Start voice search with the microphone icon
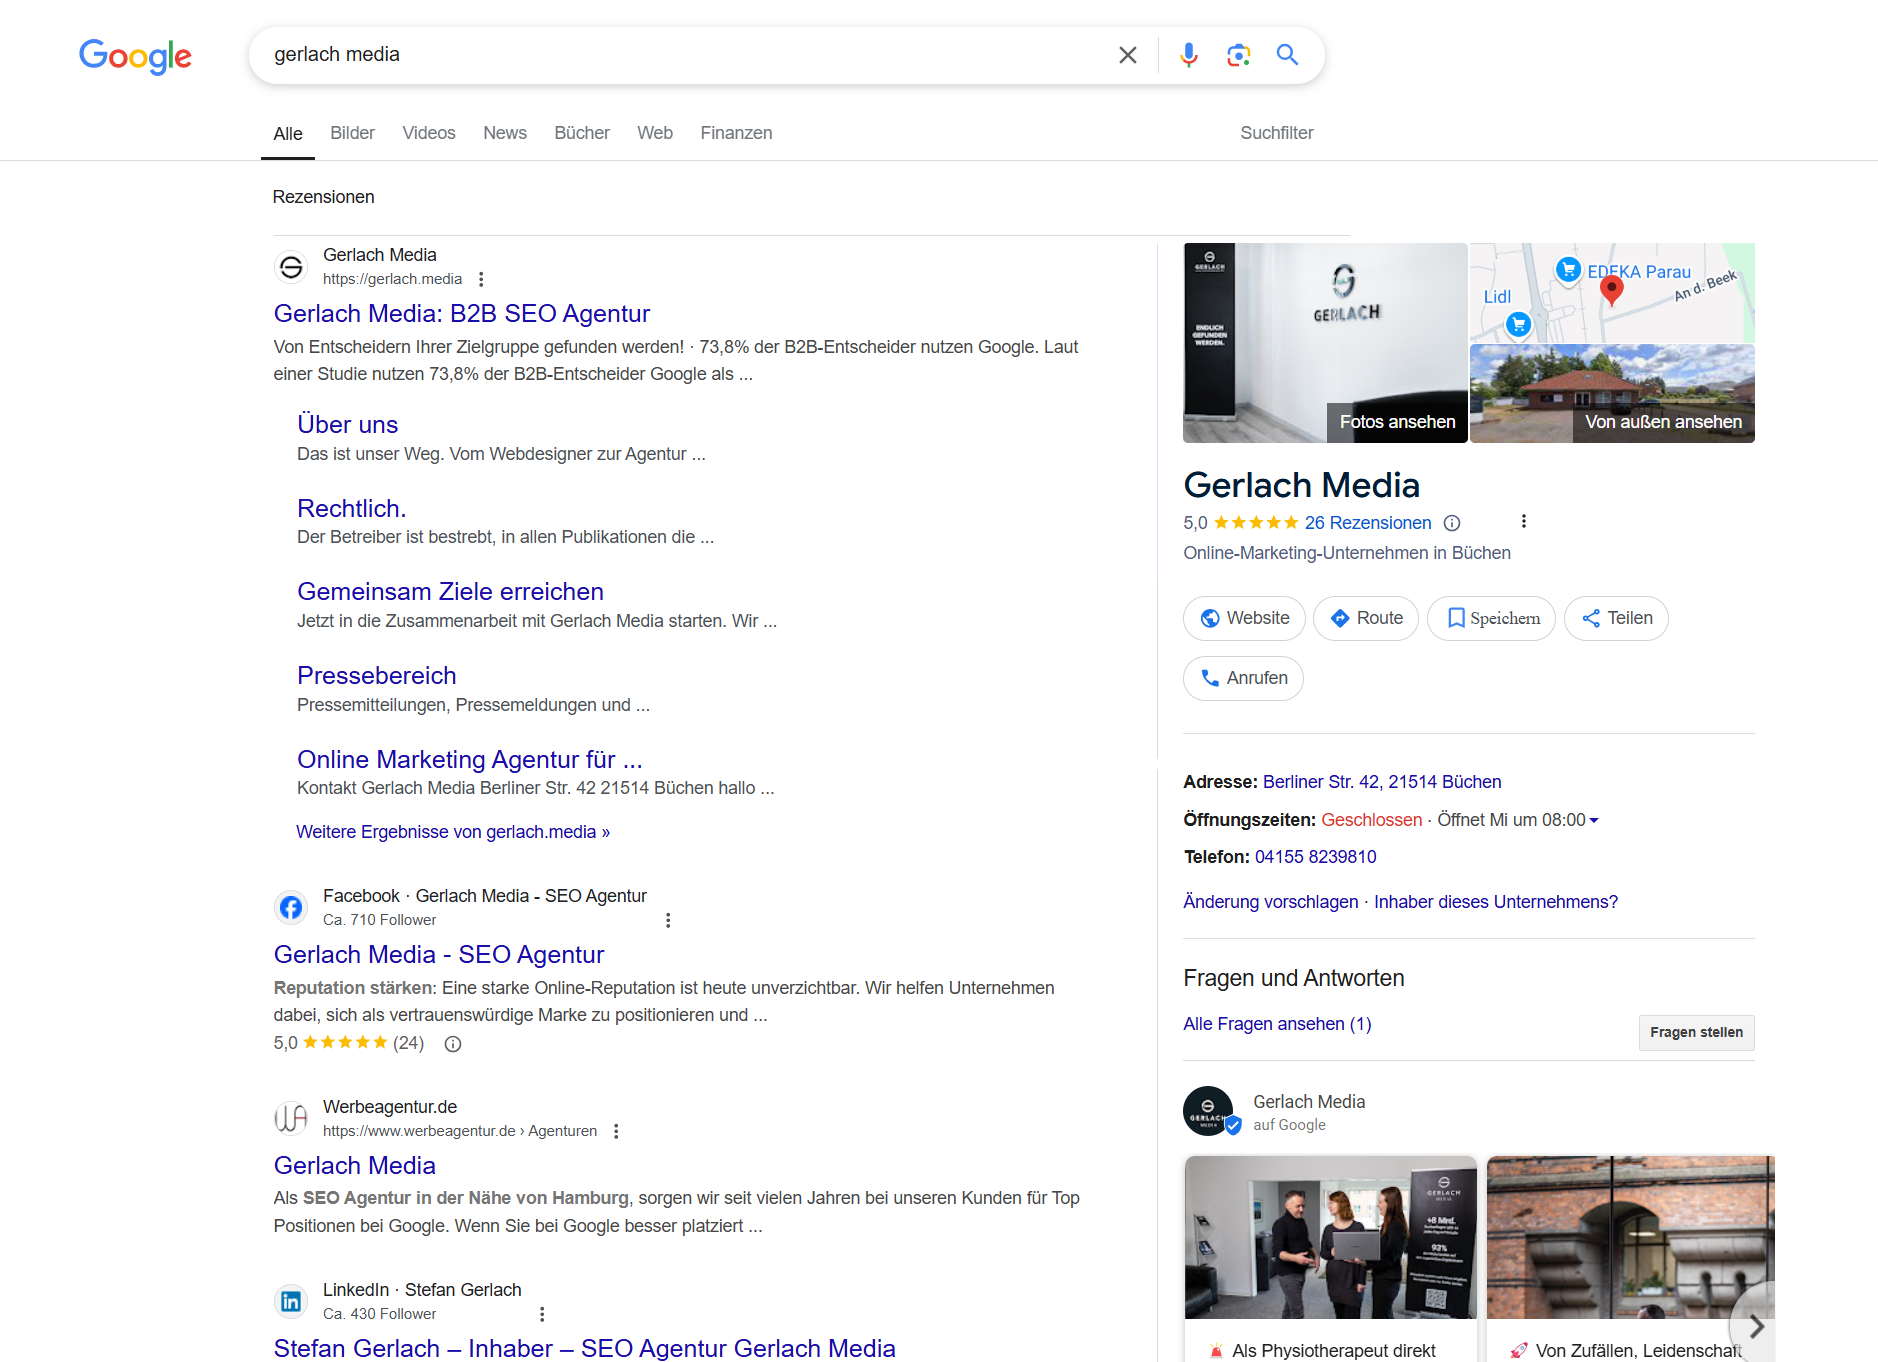Screen dimensions: 1878x1362 (x=1188, y=55)
